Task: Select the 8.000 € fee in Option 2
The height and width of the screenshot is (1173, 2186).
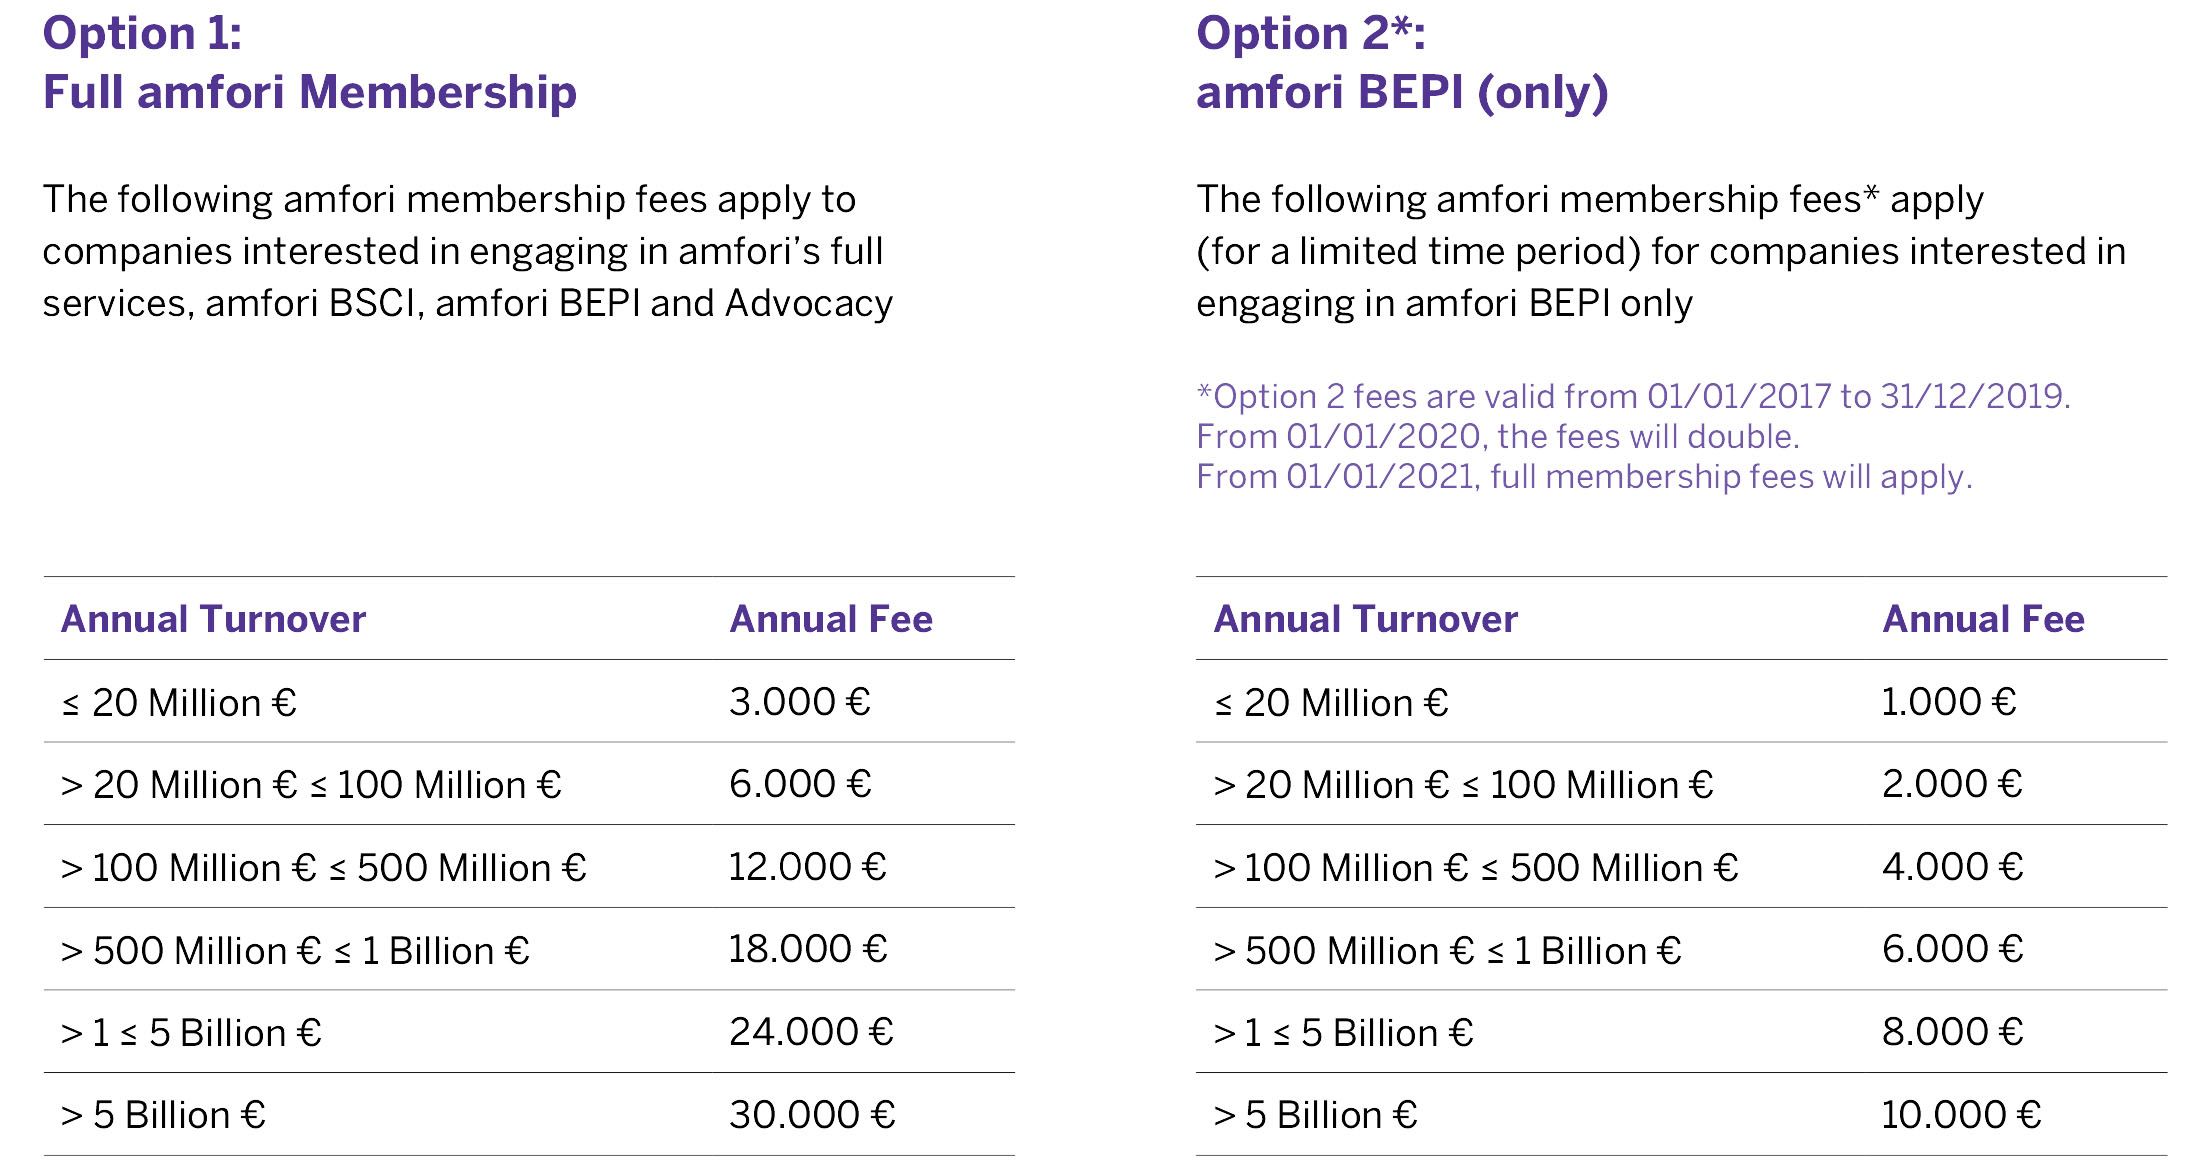Action: [x=1952, y=1032]
